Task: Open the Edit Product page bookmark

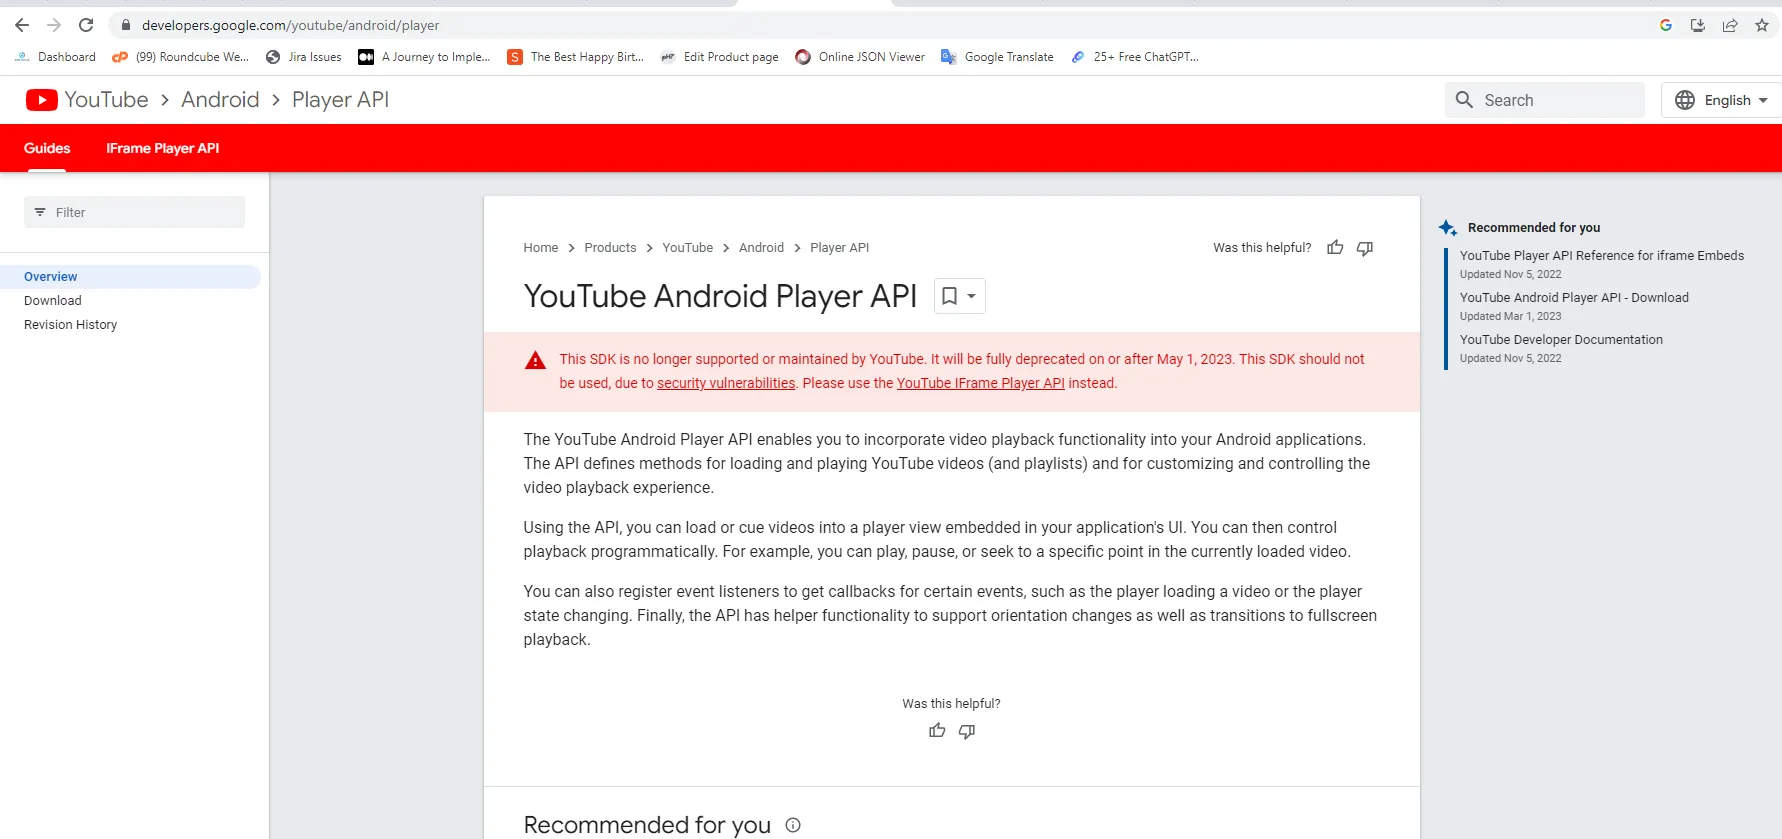Action: click(x=720, y=57)
